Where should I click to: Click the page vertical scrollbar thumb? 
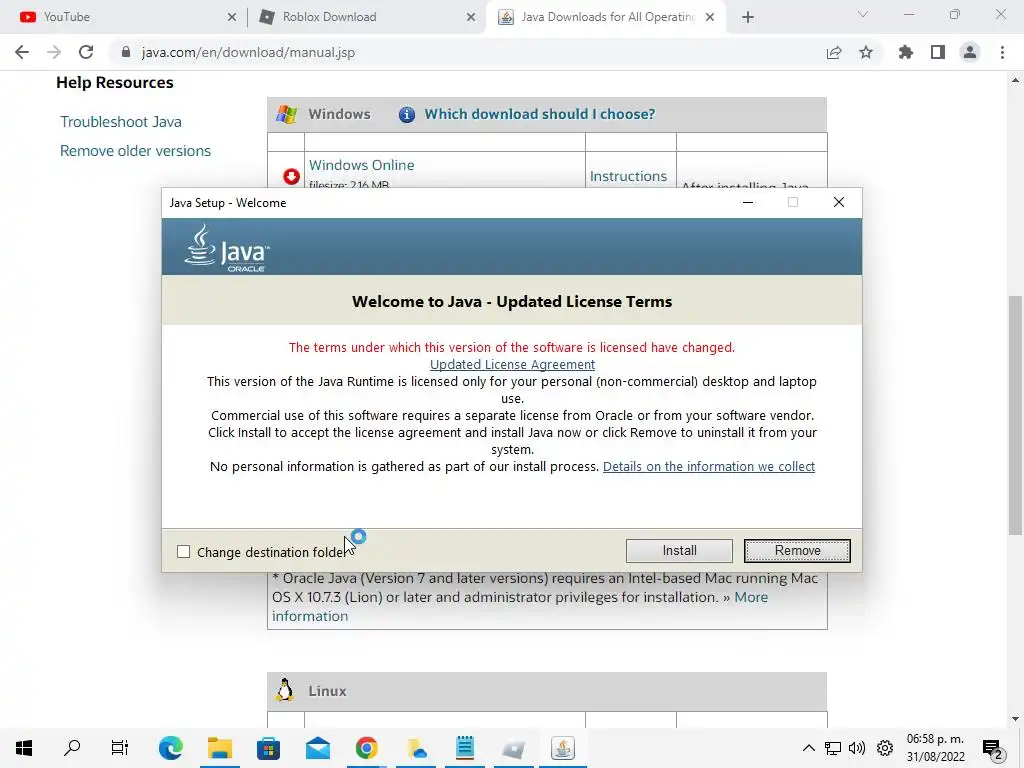[1015, 415]
